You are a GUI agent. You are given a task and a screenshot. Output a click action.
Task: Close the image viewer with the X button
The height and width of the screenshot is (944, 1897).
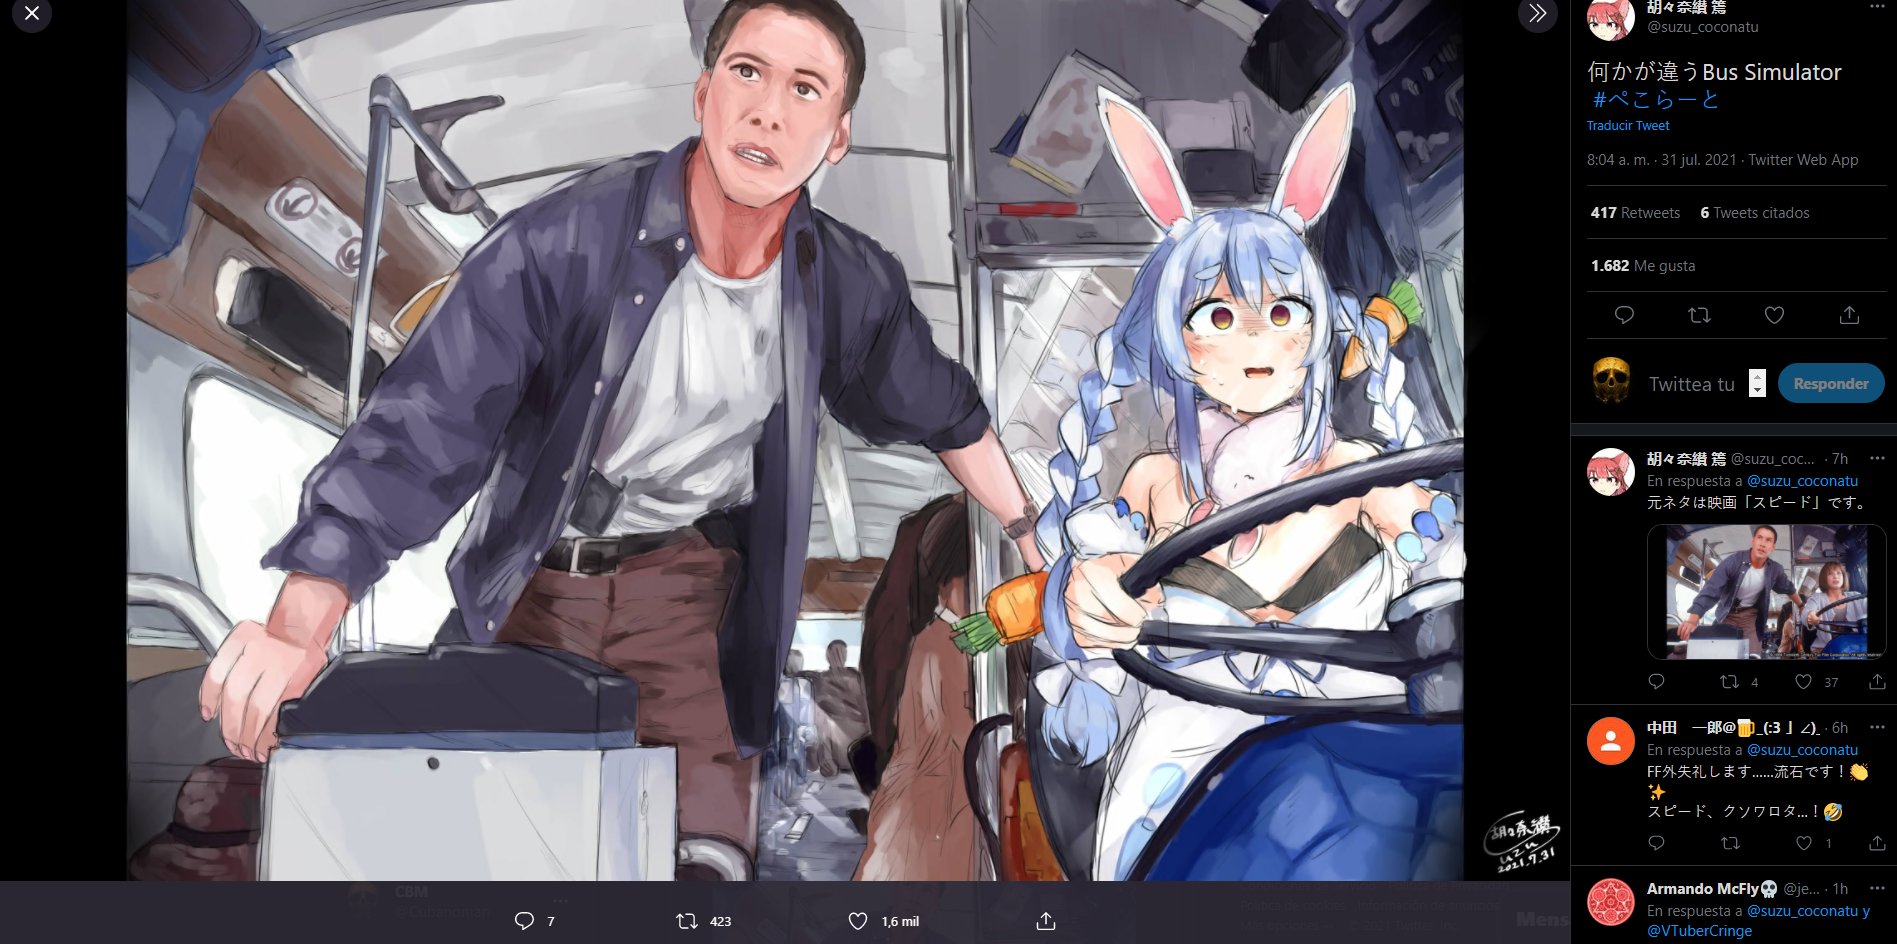coord(32,14)
